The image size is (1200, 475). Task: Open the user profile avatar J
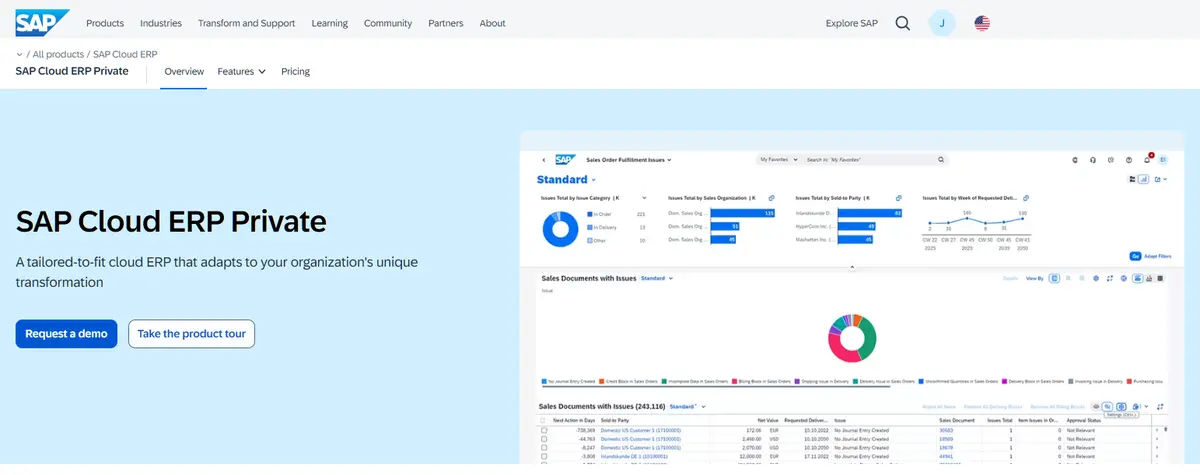click(942, 23)
